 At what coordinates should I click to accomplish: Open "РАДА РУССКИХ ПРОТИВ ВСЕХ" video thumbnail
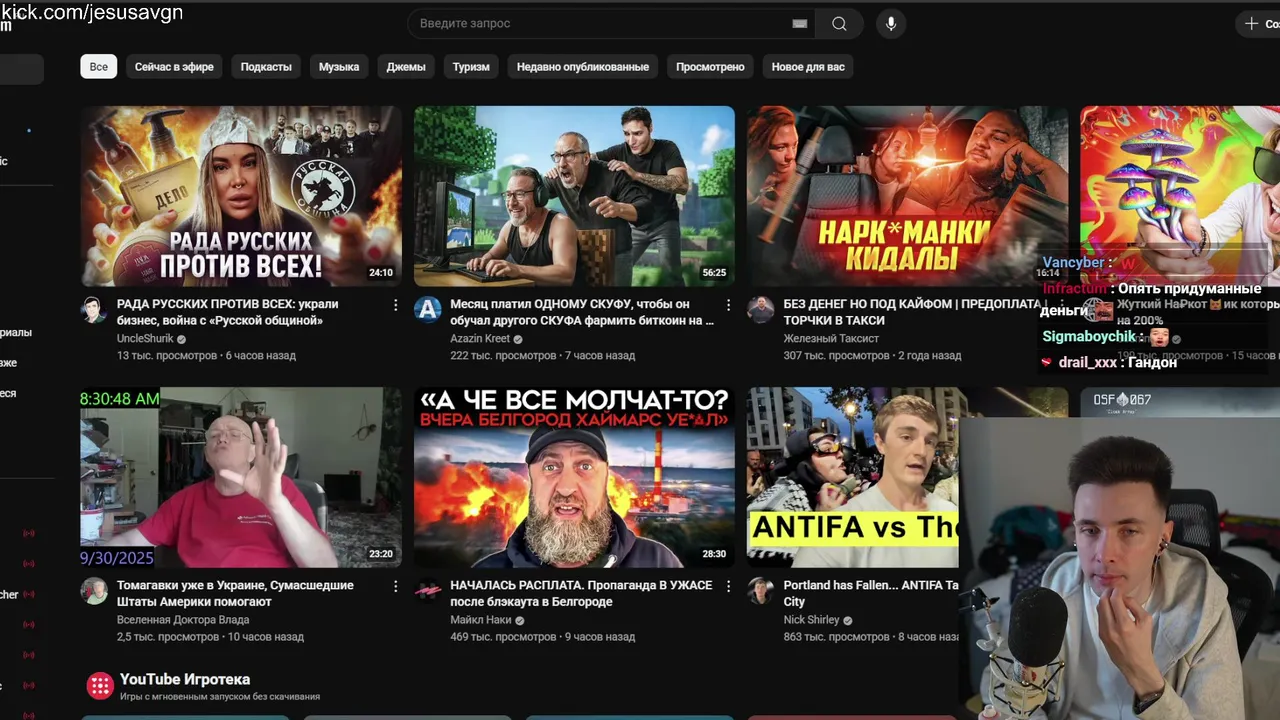click(241, 196)
